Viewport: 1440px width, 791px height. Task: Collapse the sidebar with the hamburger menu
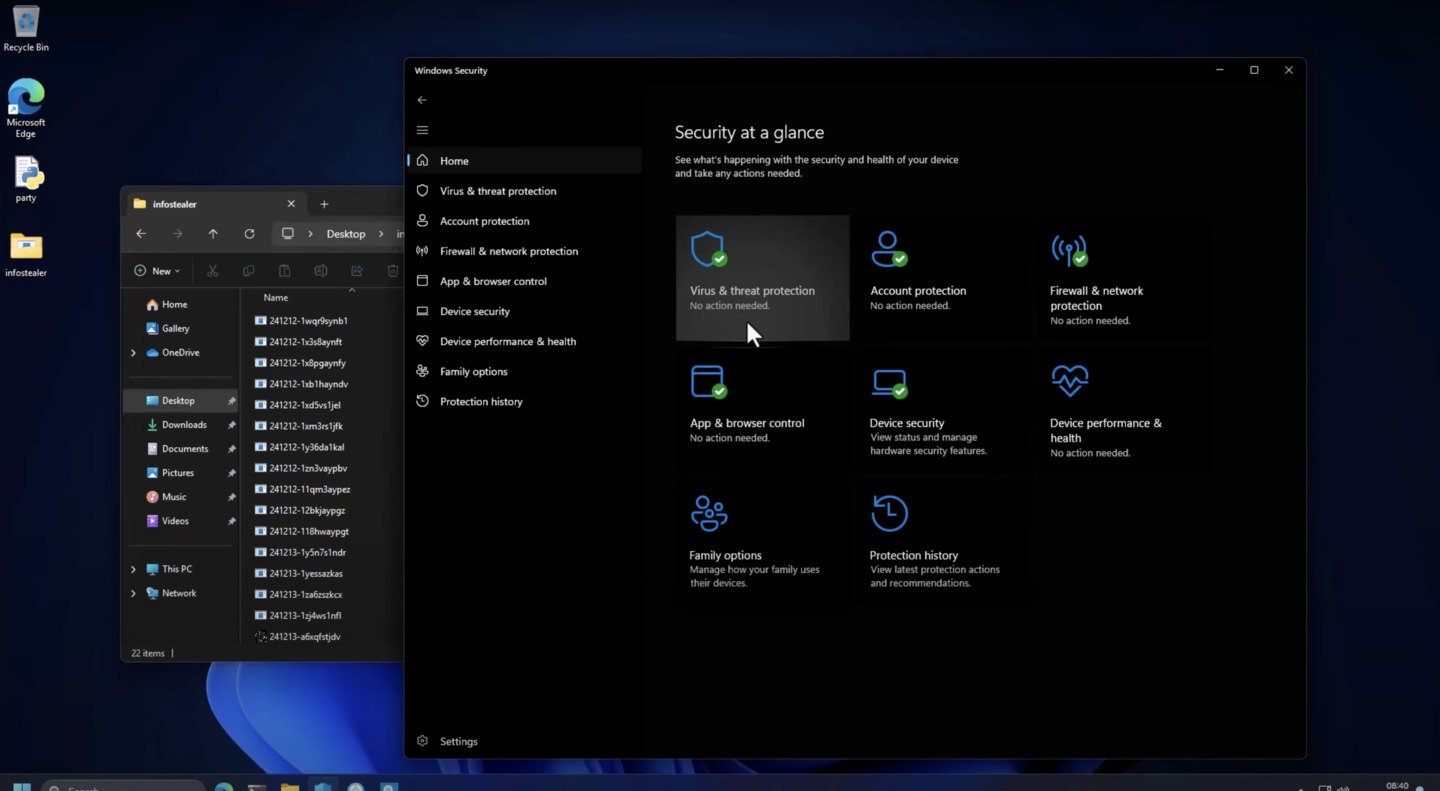(x=422, y=130)
